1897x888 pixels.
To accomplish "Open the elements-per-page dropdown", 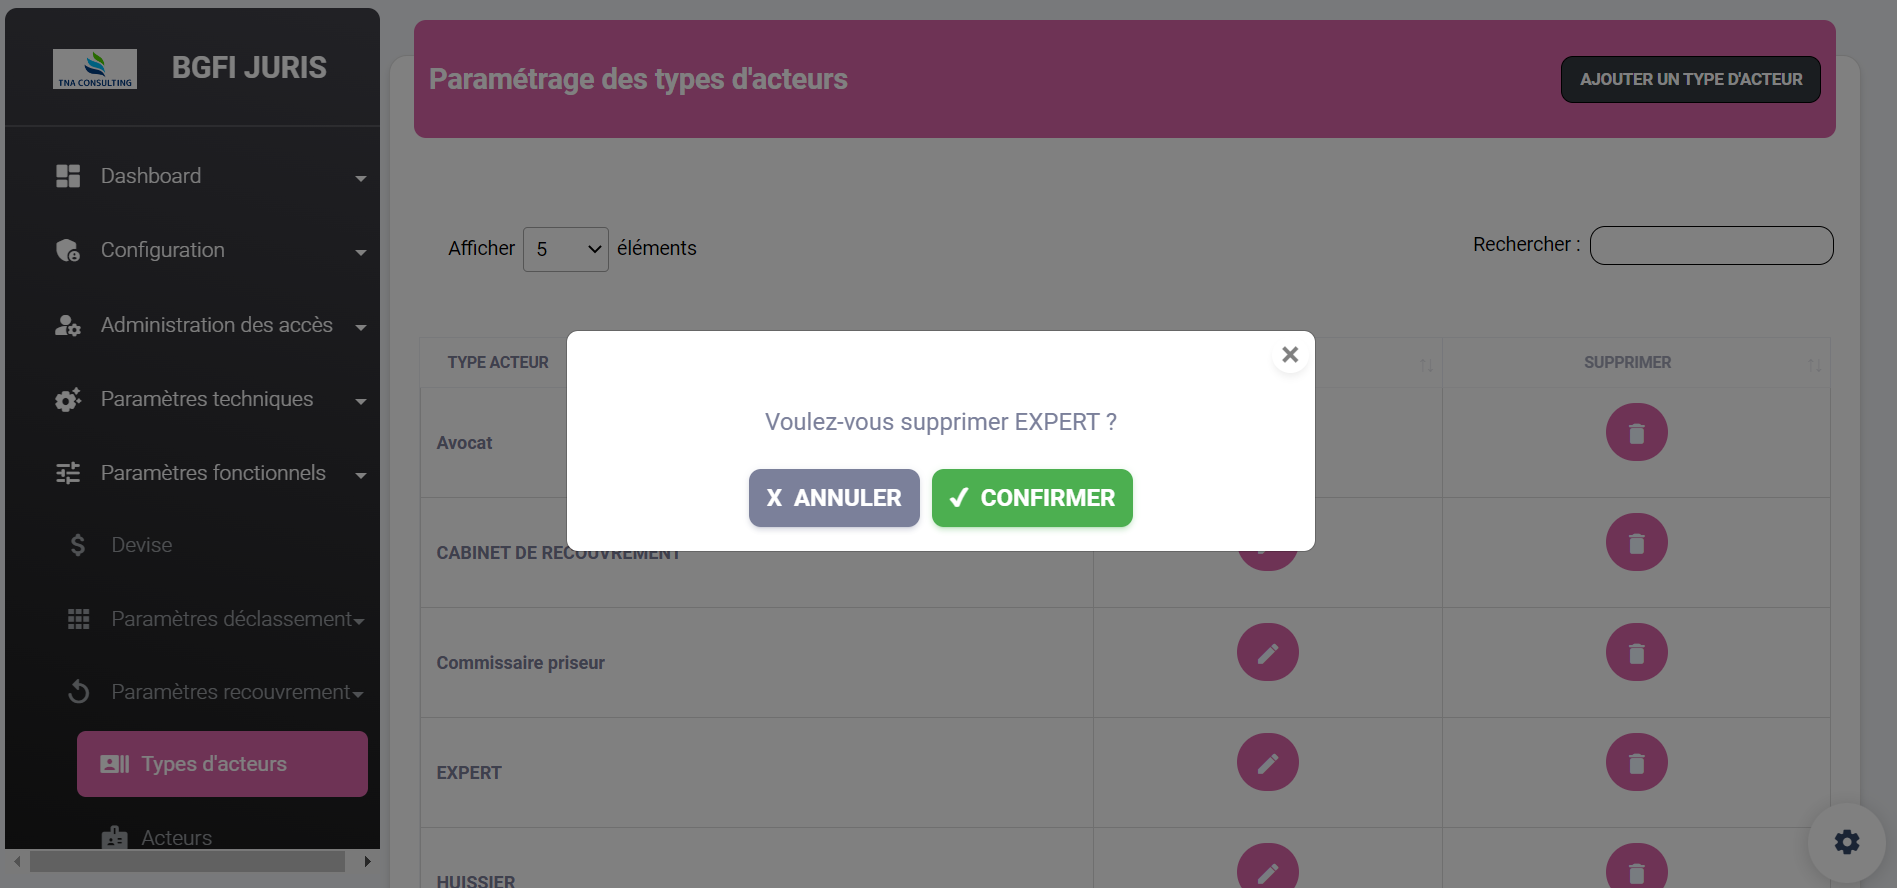I will pos(565,249).
